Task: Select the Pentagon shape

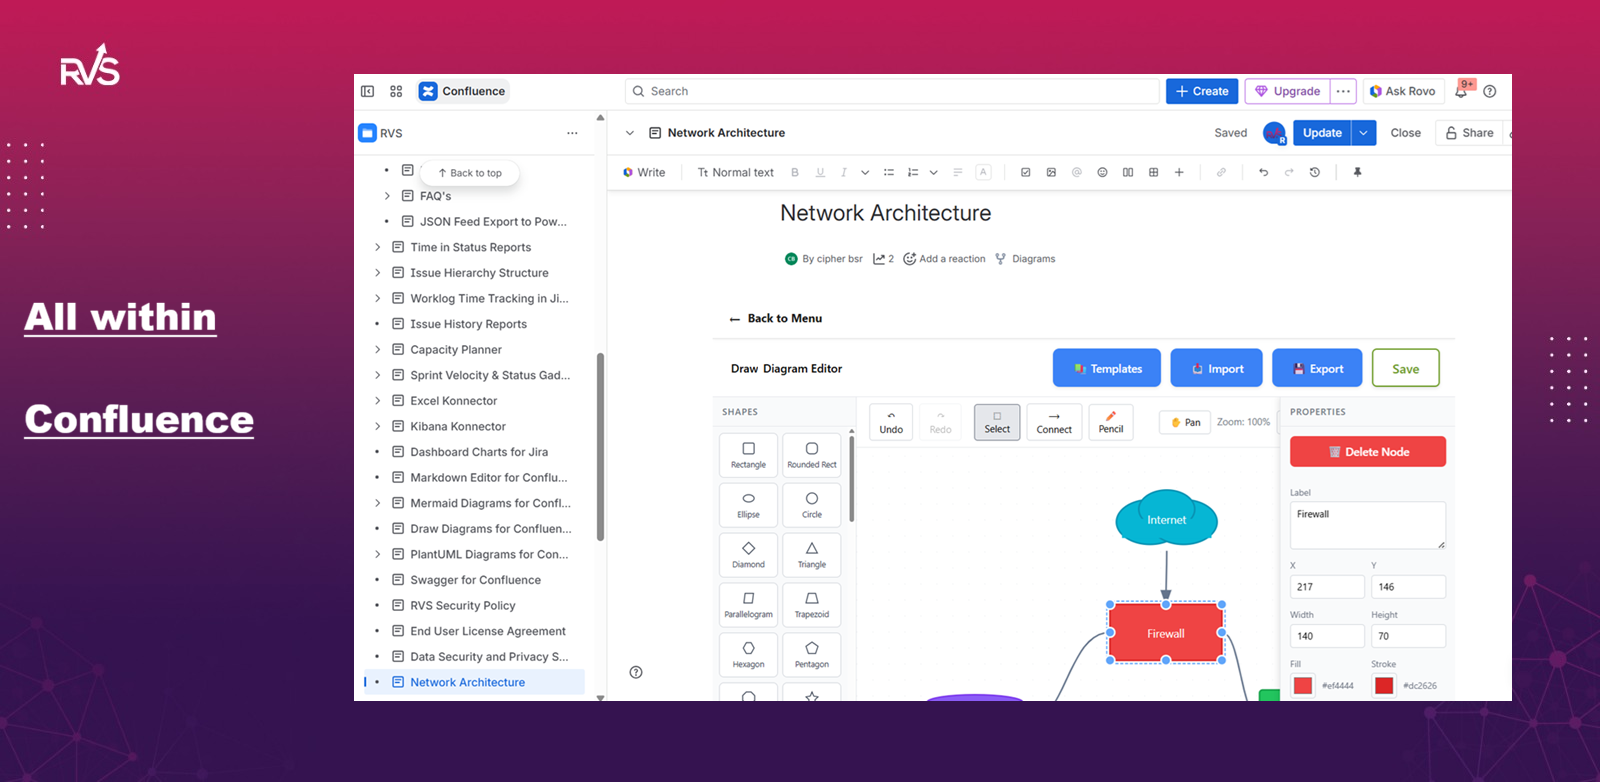Action: pos(812,655)
